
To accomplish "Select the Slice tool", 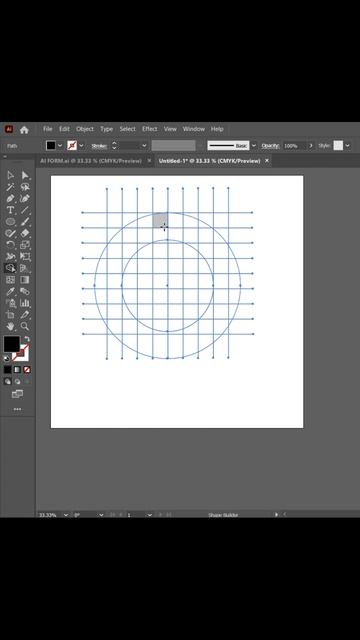I will (25, 315).
